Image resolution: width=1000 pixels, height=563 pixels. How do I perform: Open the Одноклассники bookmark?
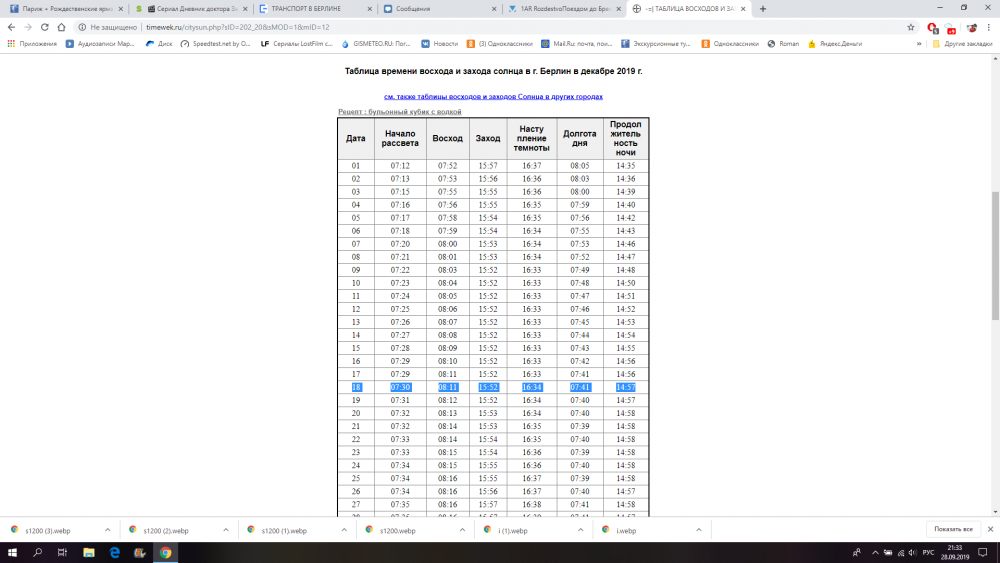[736, 44]
